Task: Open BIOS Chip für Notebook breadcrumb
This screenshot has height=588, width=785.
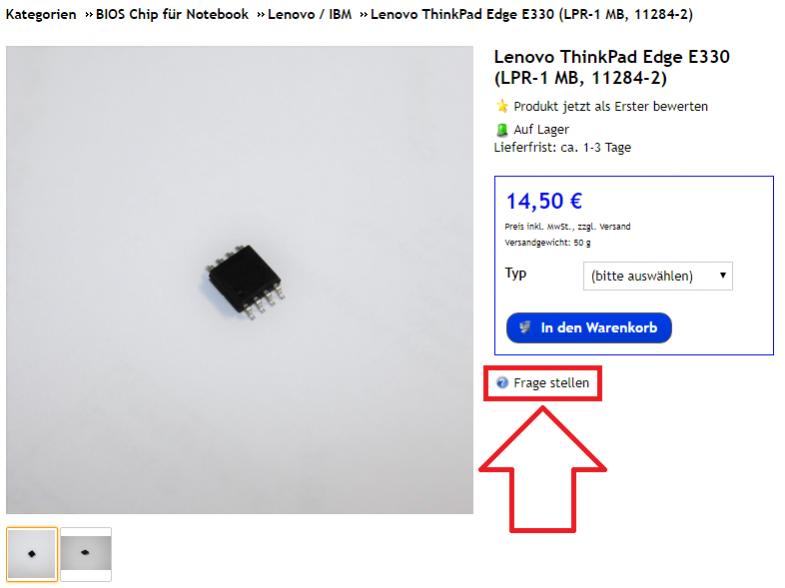Action: (x=172, y=14)
